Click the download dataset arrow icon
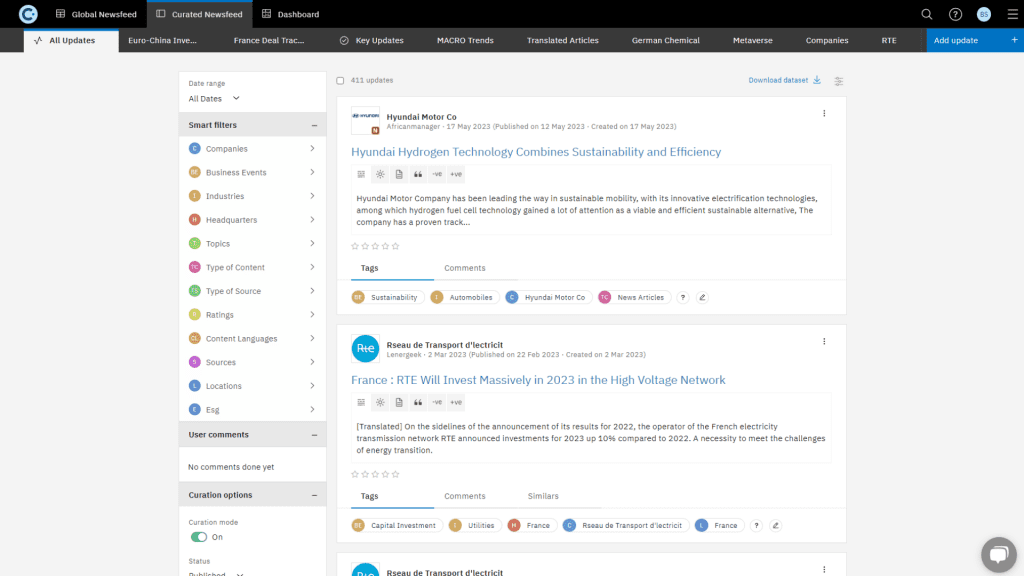Image resolution: width=1024 pixels, height=576 pixels. [817, 80]
